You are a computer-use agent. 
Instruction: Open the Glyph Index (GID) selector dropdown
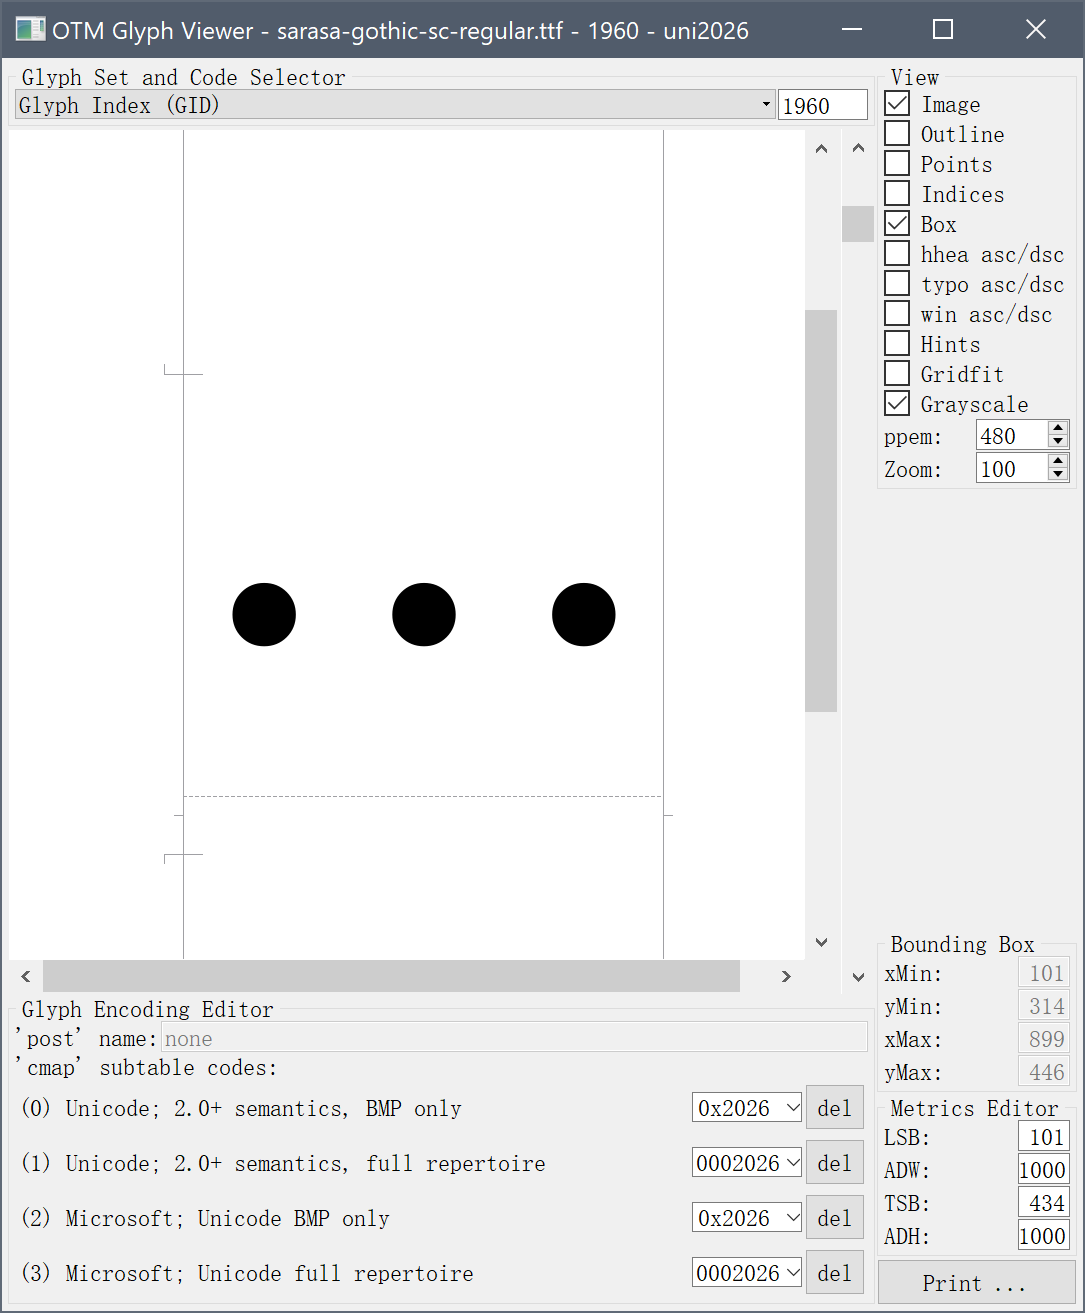coord(395,105)
